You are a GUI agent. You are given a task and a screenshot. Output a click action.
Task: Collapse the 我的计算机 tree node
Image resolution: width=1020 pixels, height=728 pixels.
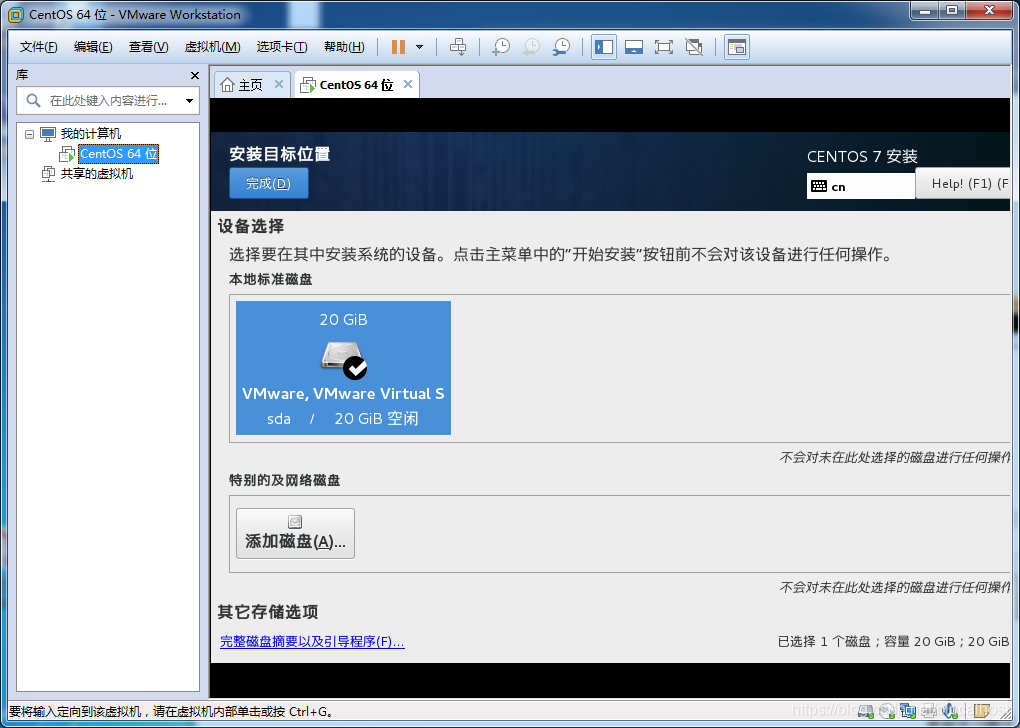click(x=29, y=134)
